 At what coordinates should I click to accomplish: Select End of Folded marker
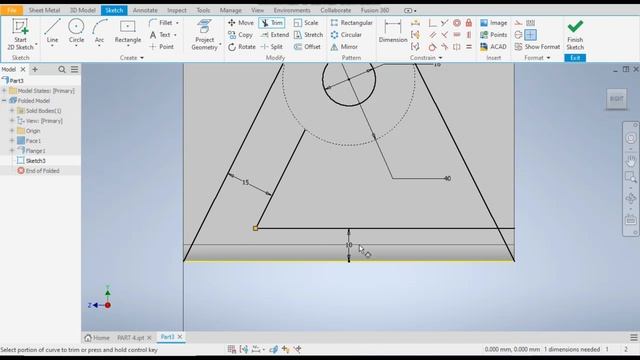click(x=39, y=171)
